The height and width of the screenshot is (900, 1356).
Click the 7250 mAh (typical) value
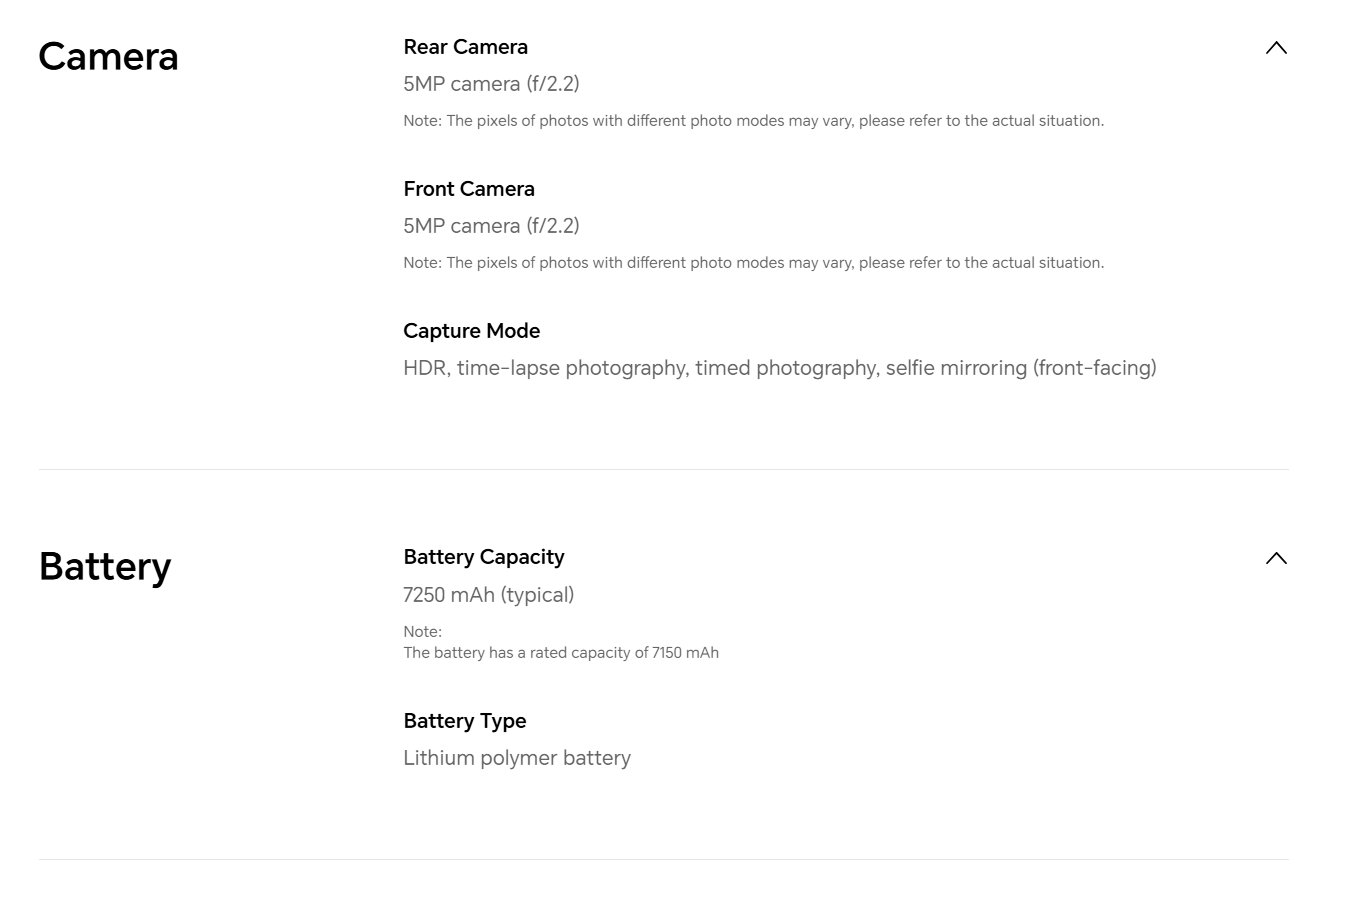(x=488, y=595)
